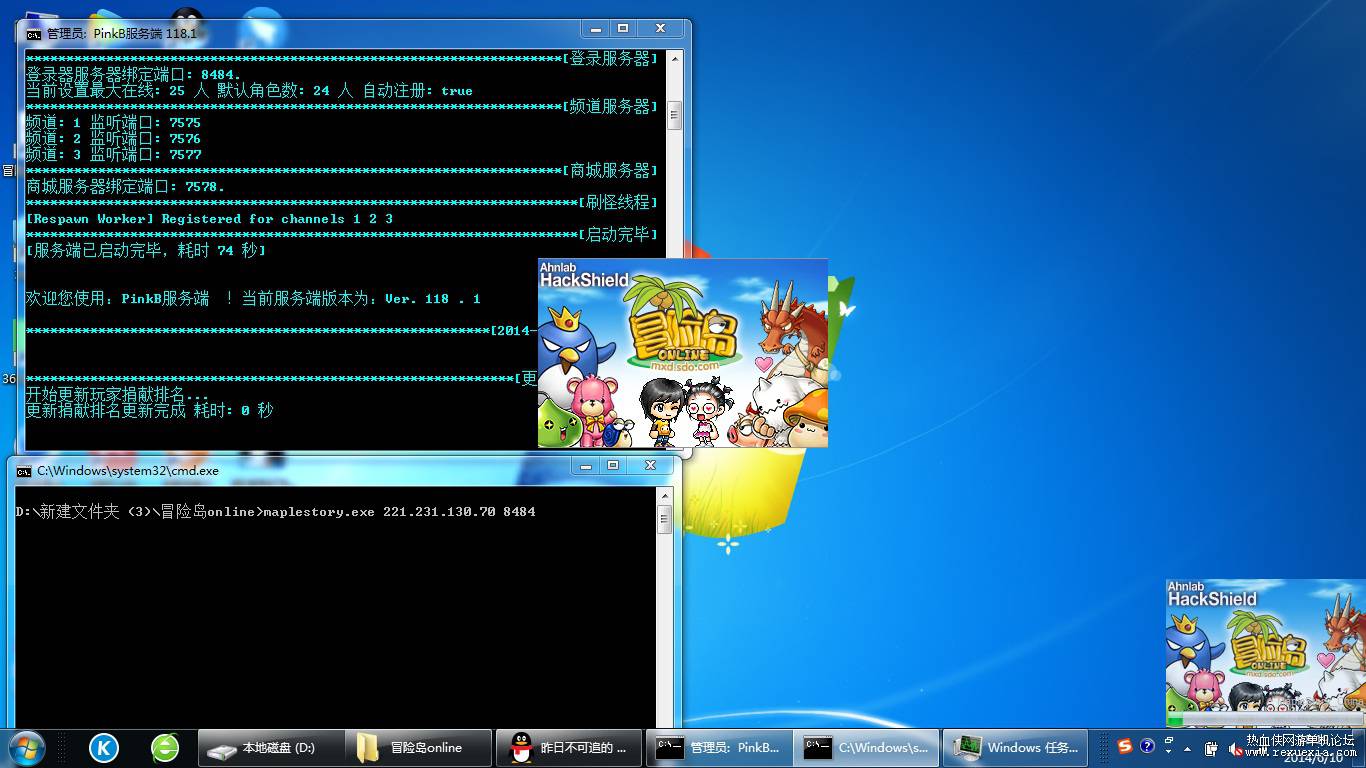This screenshot has height=768, width=1366.
Task: Click 欢迎您使用: PinkB服务端 version line
Action: 253,299
